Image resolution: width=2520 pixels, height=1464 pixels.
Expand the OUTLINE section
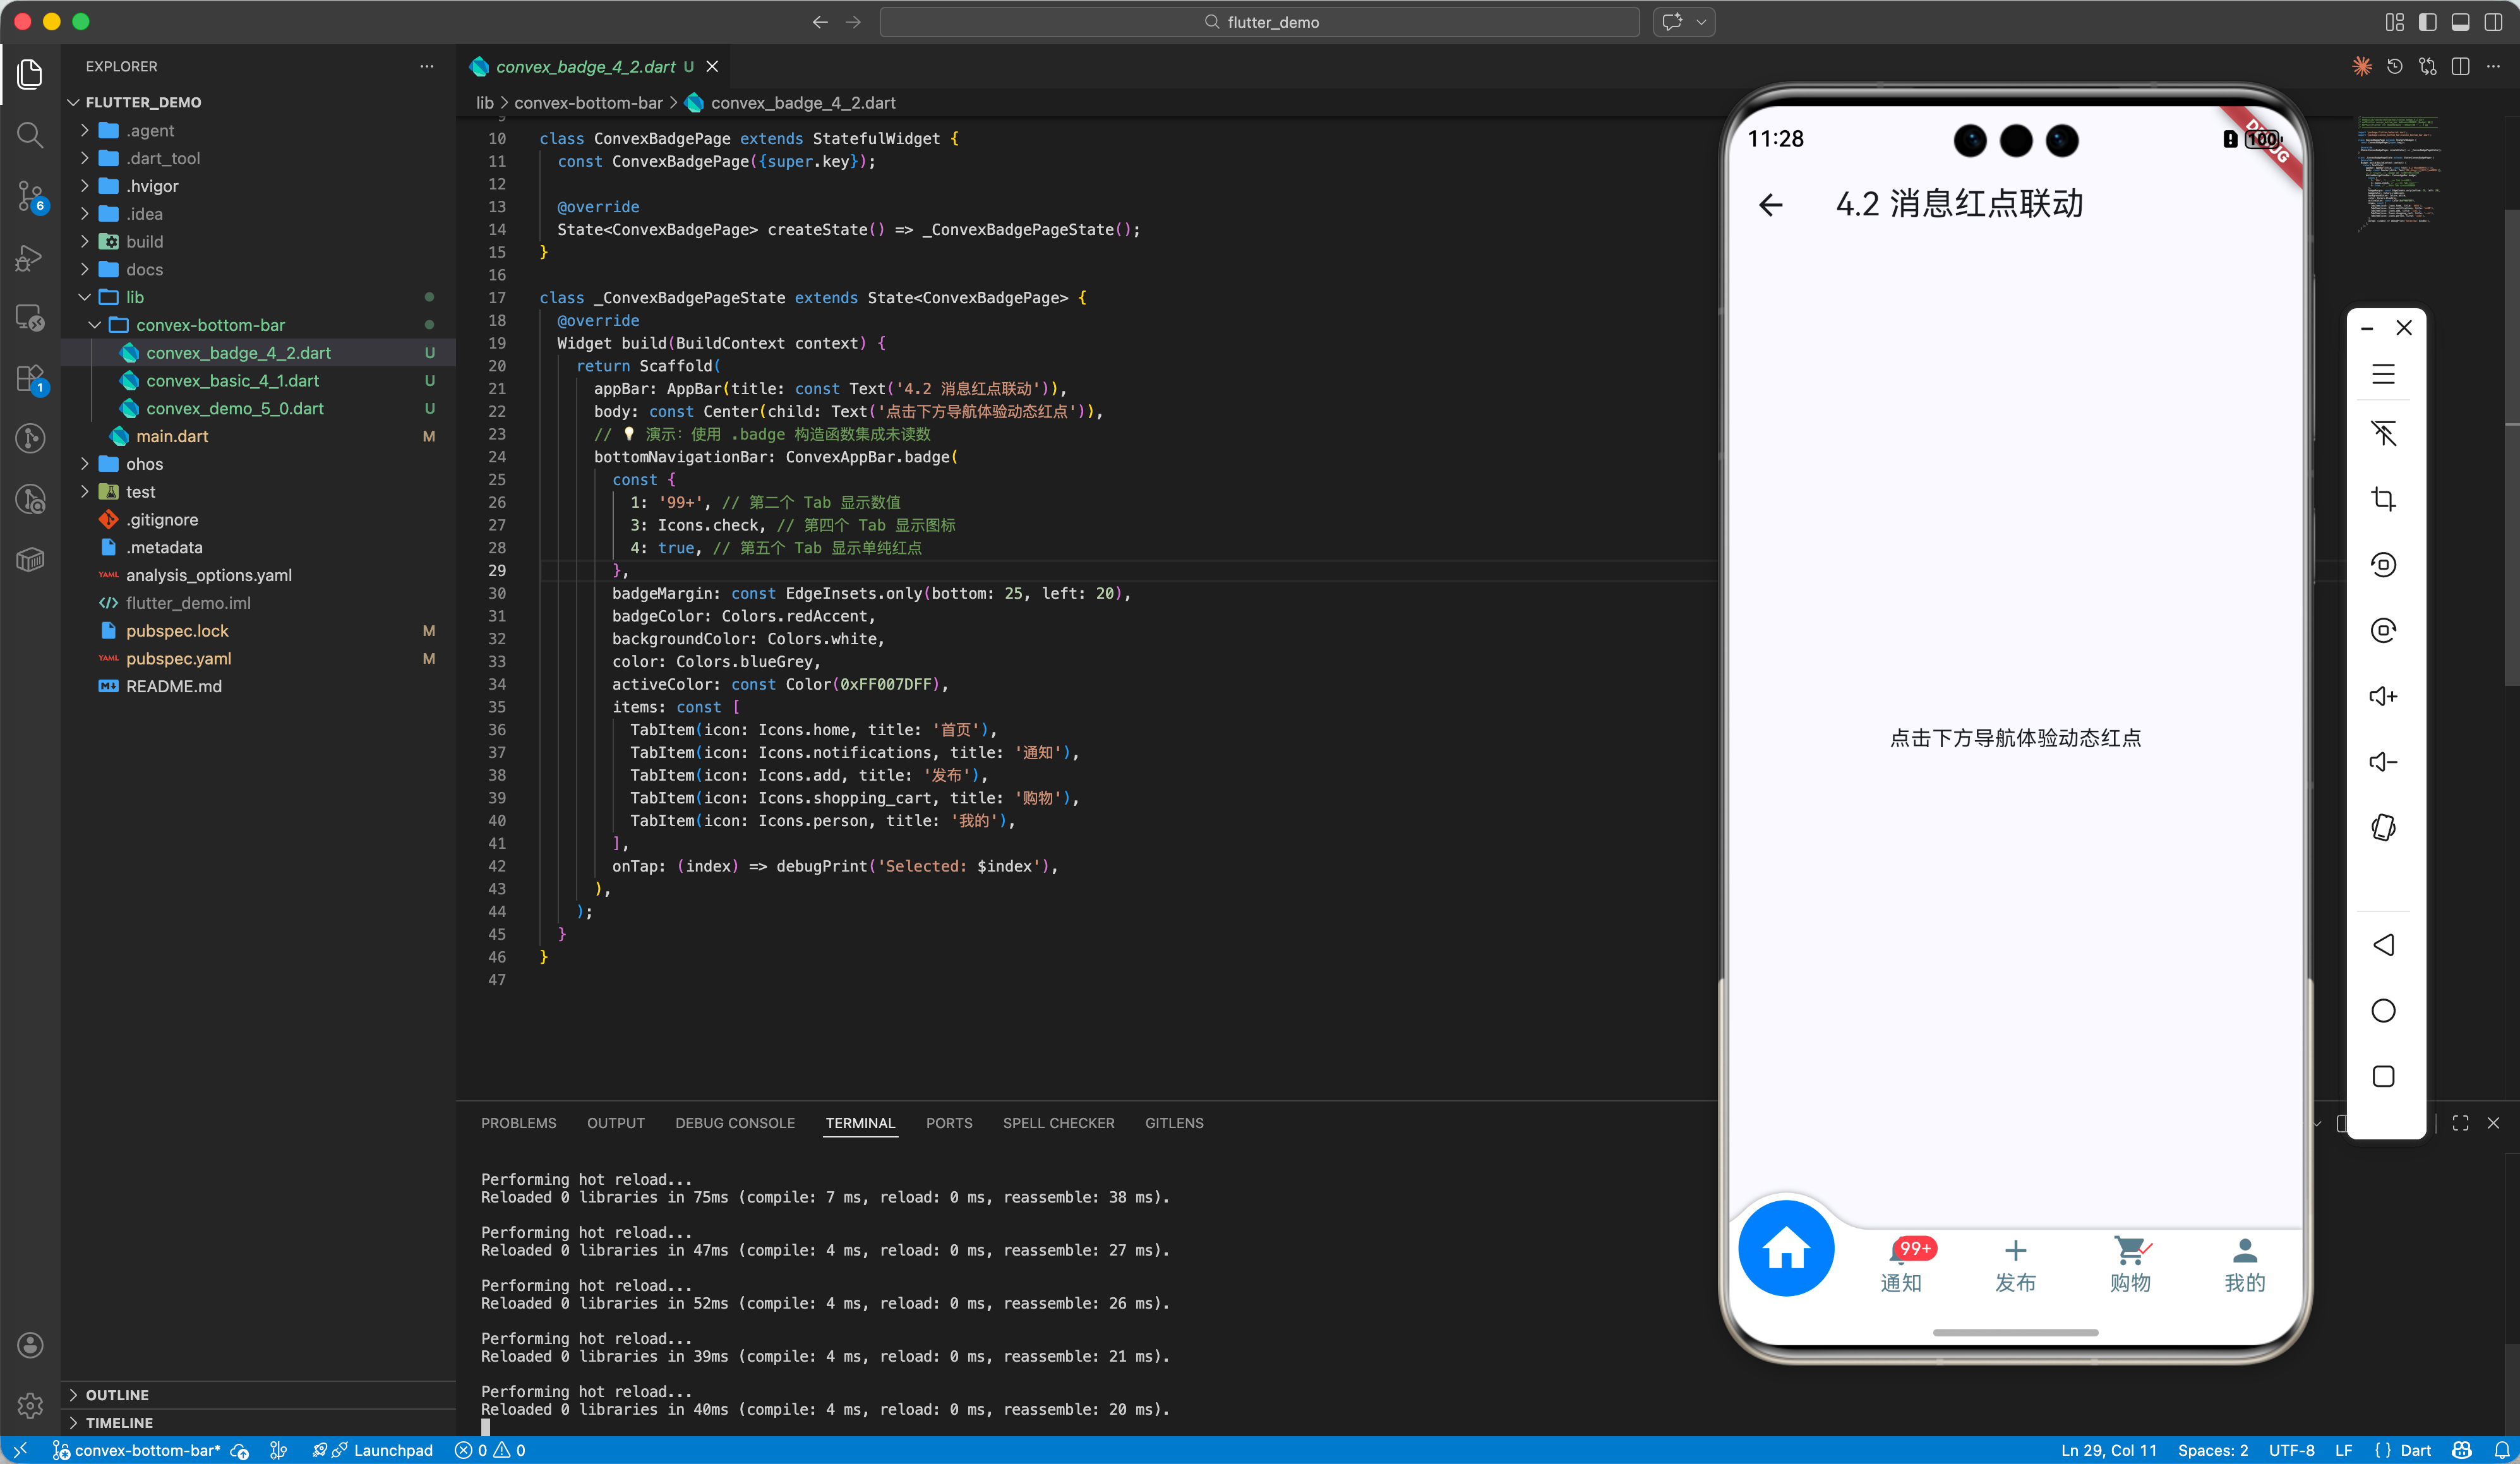point(117,1394)
